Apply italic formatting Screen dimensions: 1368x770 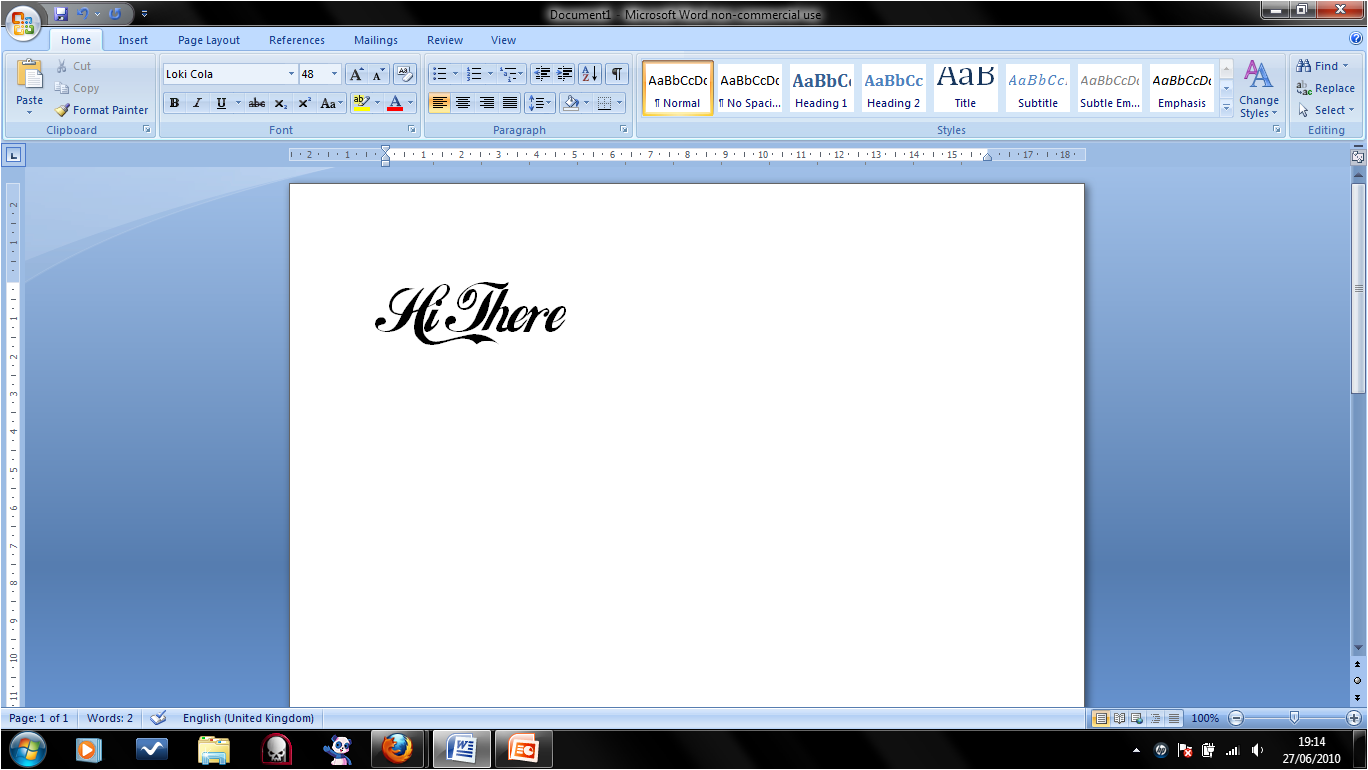coord(197,103)
